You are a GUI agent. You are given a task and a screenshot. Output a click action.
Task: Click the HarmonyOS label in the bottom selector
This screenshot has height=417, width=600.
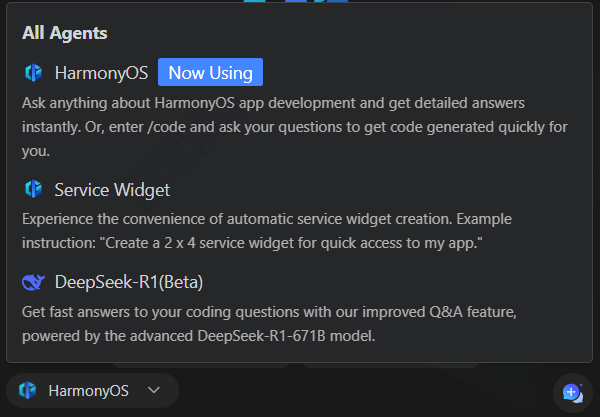coord(90,391)
